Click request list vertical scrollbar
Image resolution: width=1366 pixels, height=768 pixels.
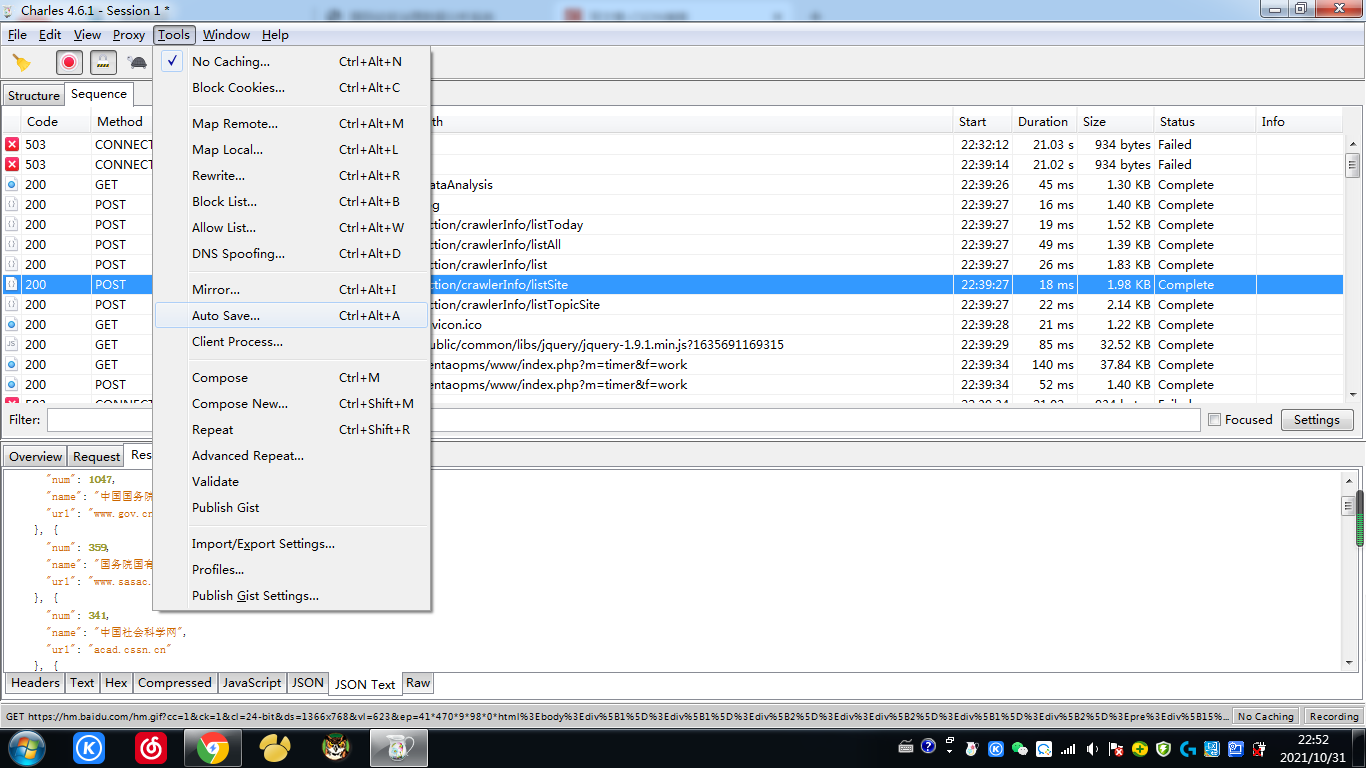(1352, 267)
